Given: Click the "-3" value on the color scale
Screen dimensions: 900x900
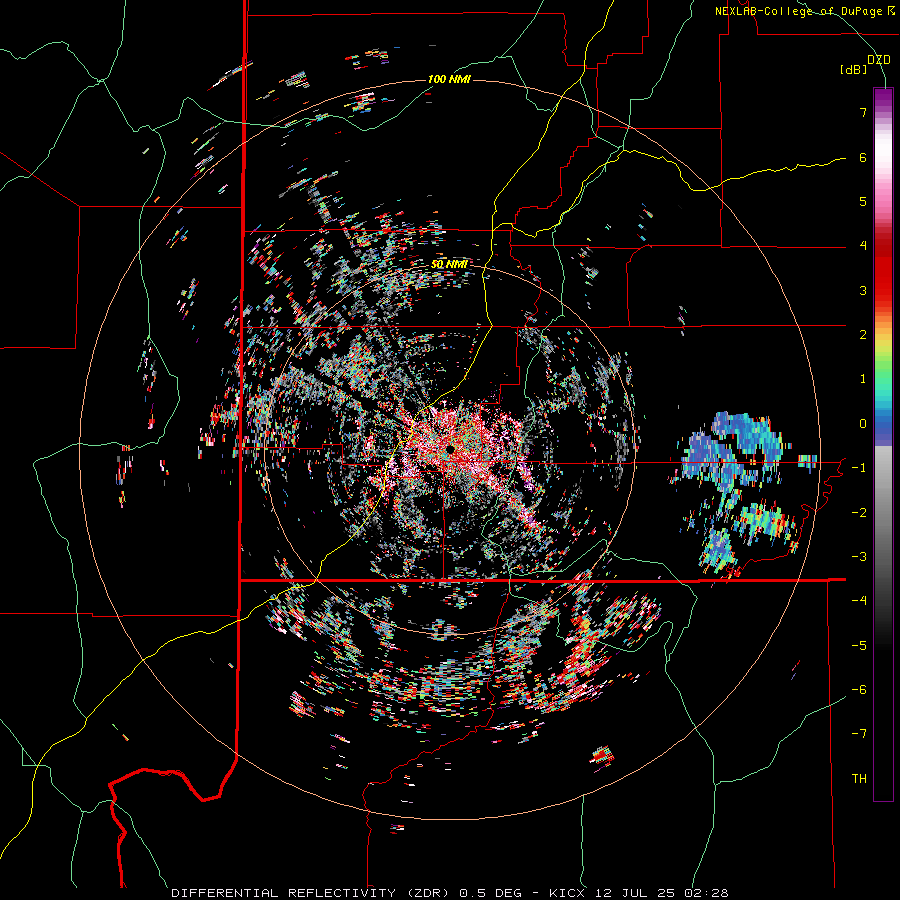Looking at the screenshot, I should point(859,557).
